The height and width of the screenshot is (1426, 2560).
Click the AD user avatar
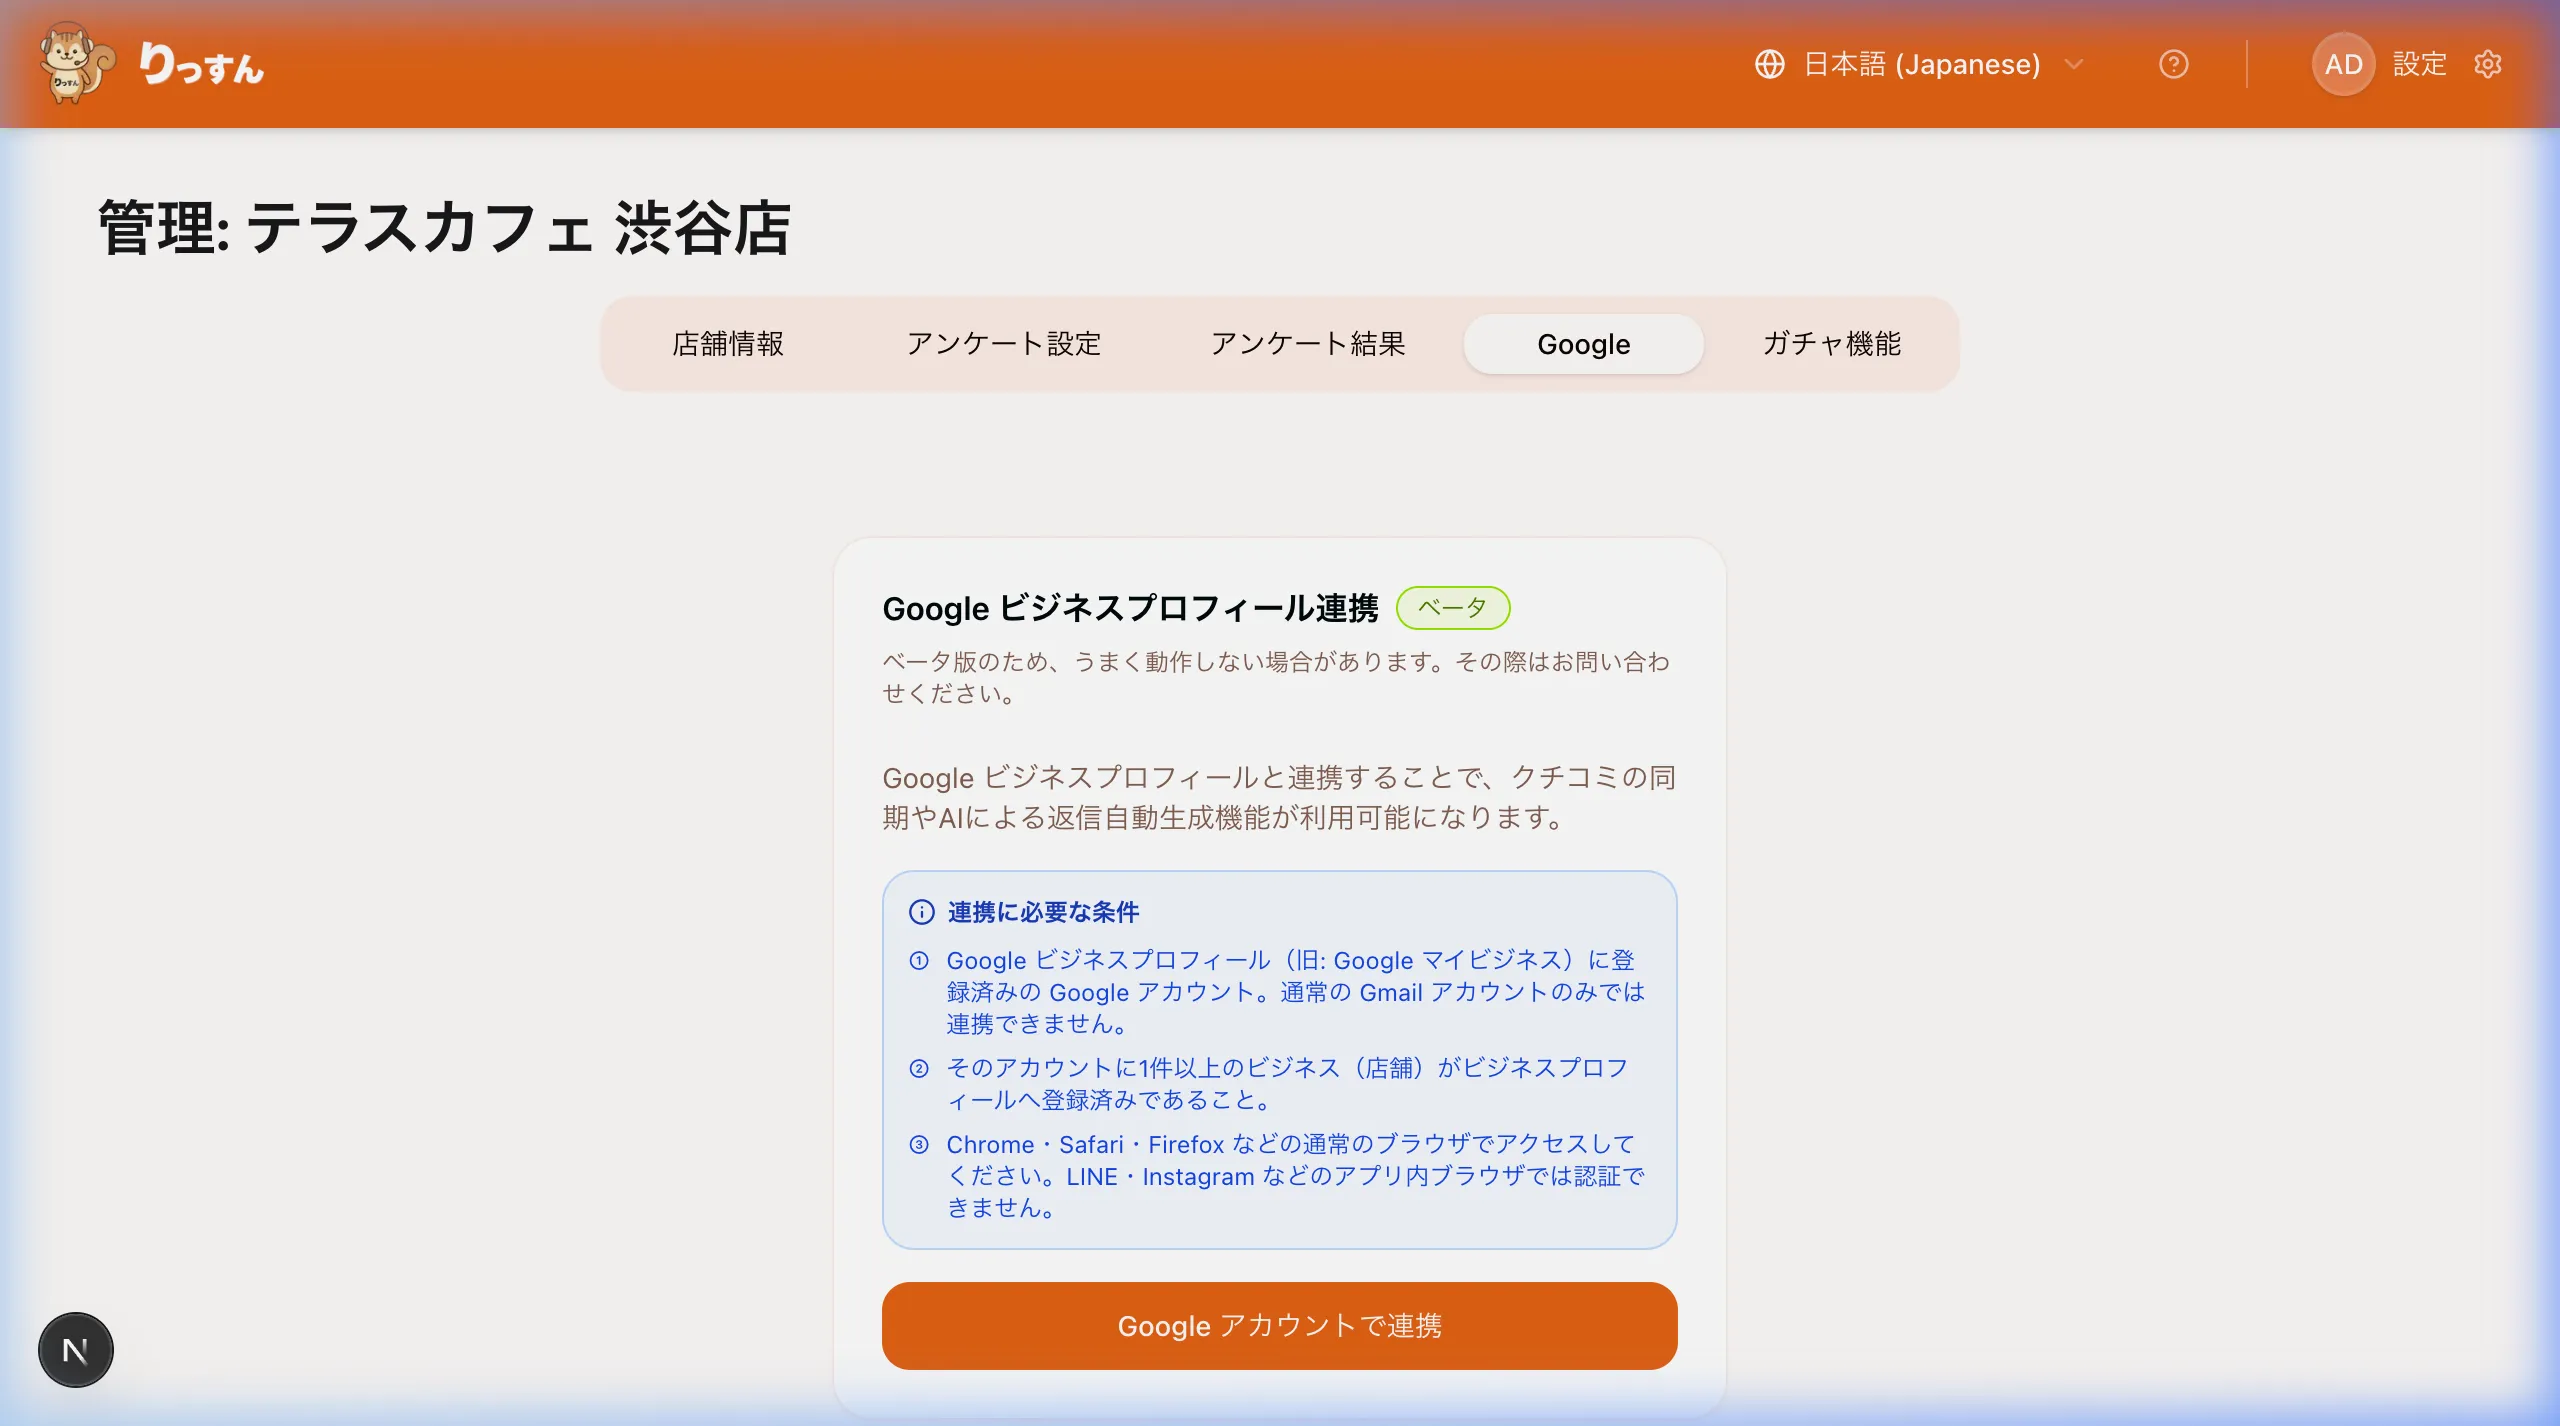2343,64
